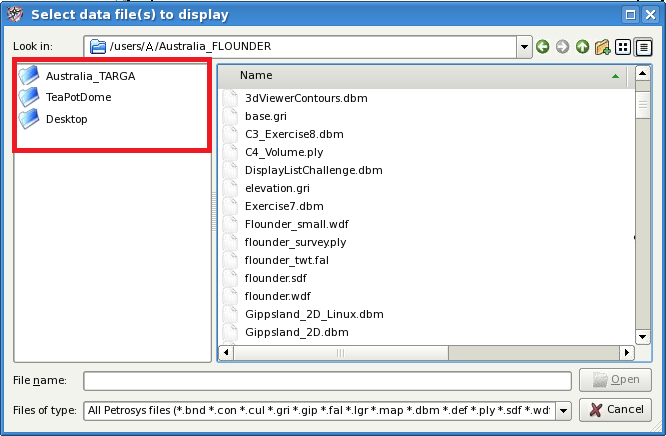Click the Open button

(616, 380)
